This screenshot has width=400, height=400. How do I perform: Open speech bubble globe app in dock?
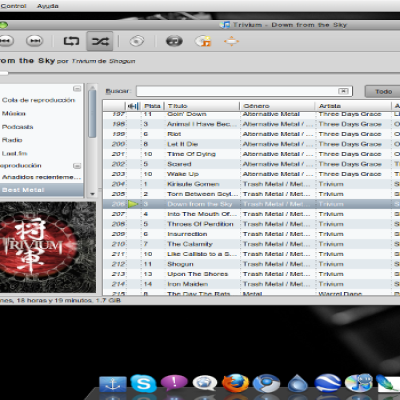click(205, 383)
